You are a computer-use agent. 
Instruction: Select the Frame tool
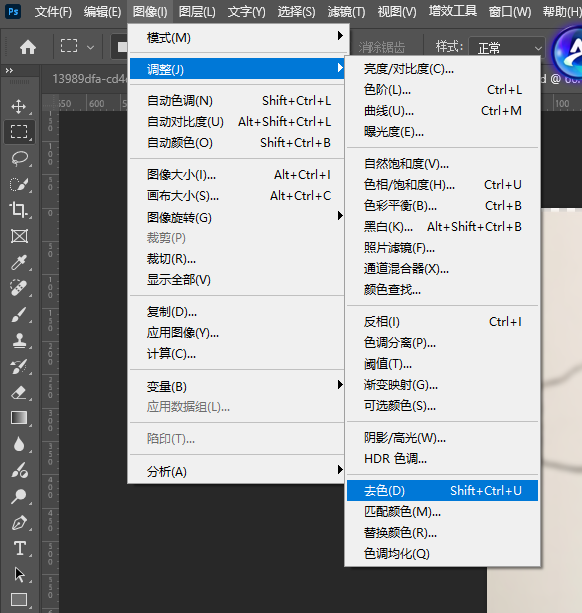coord(19,236)
